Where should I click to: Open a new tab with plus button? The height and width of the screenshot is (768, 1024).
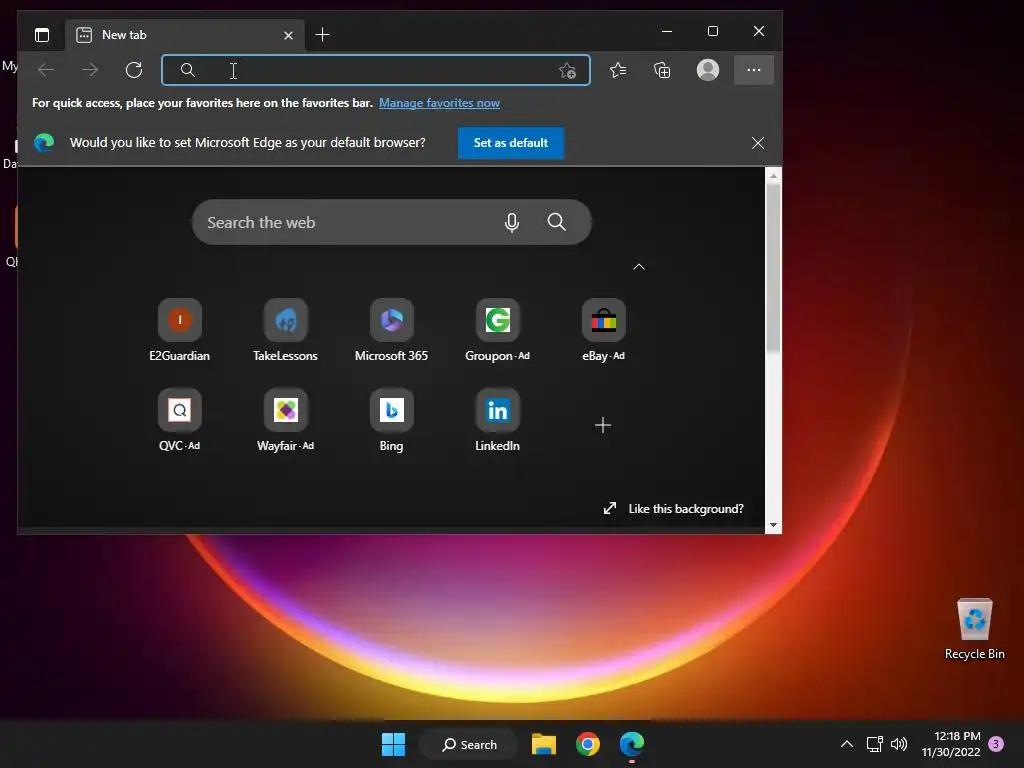point(322,35)
